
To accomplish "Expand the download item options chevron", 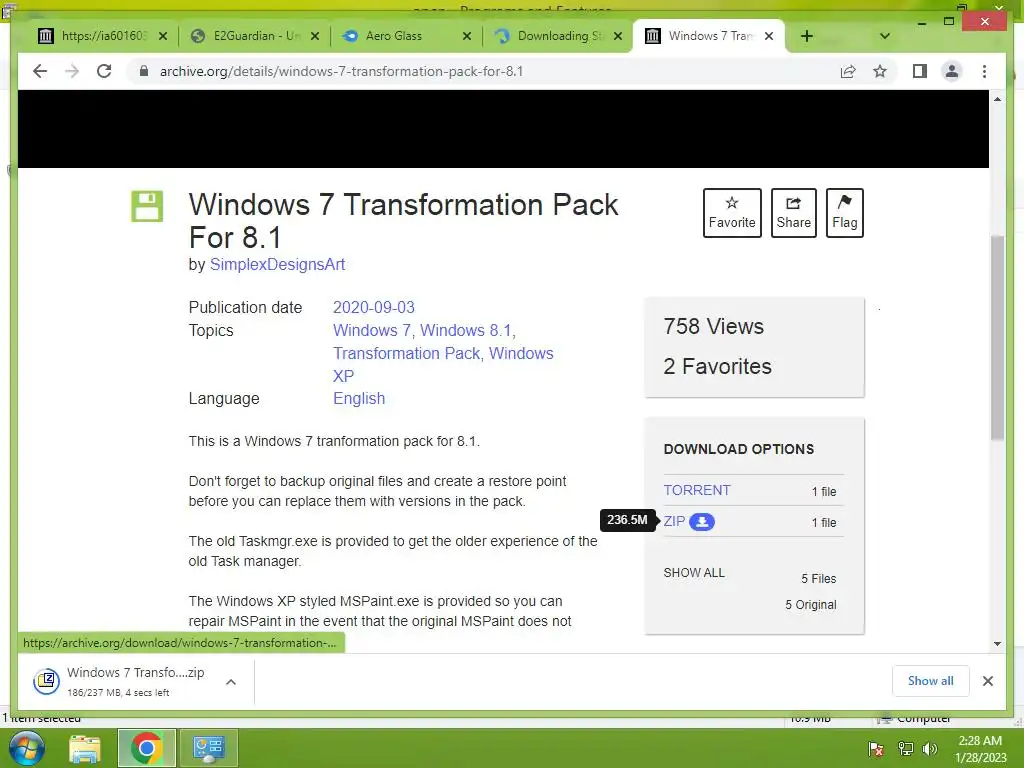I will 231,682.
